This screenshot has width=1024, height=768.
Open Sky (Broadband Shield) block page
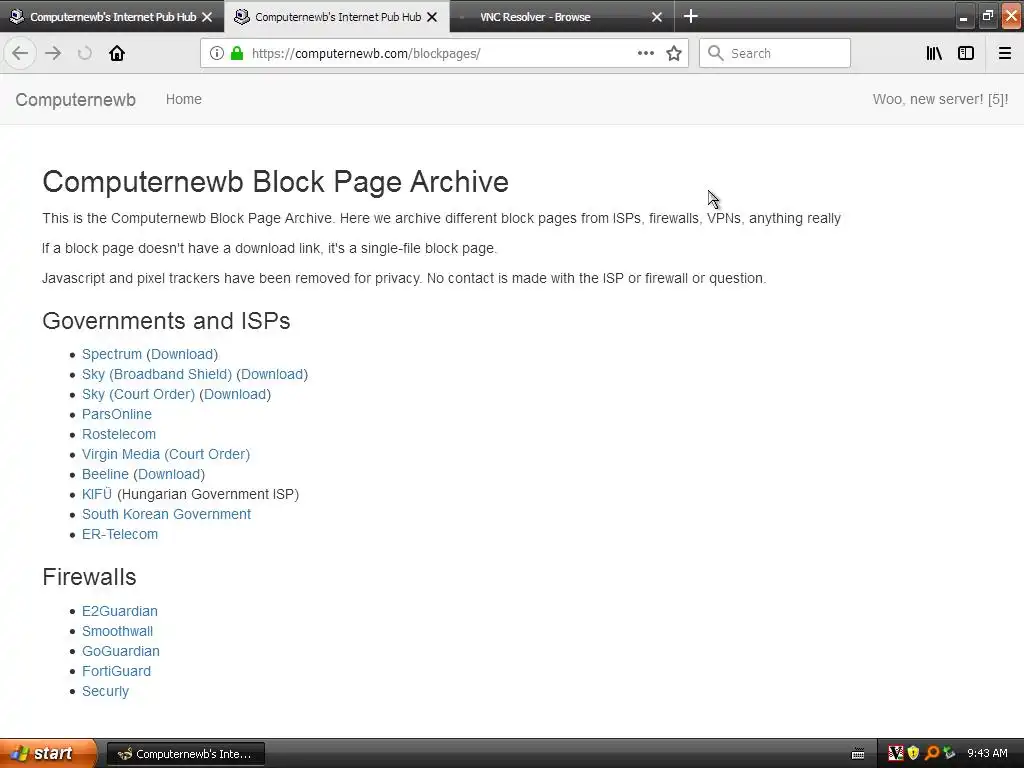click(157, 374)
